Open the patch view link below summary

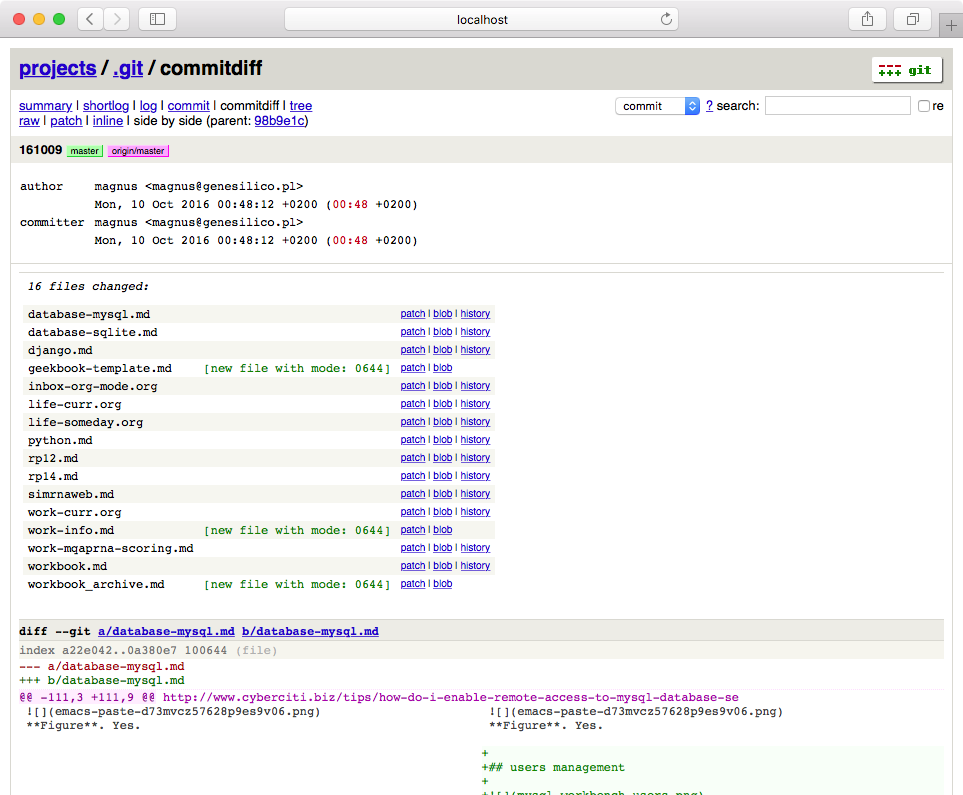point(66,121)
